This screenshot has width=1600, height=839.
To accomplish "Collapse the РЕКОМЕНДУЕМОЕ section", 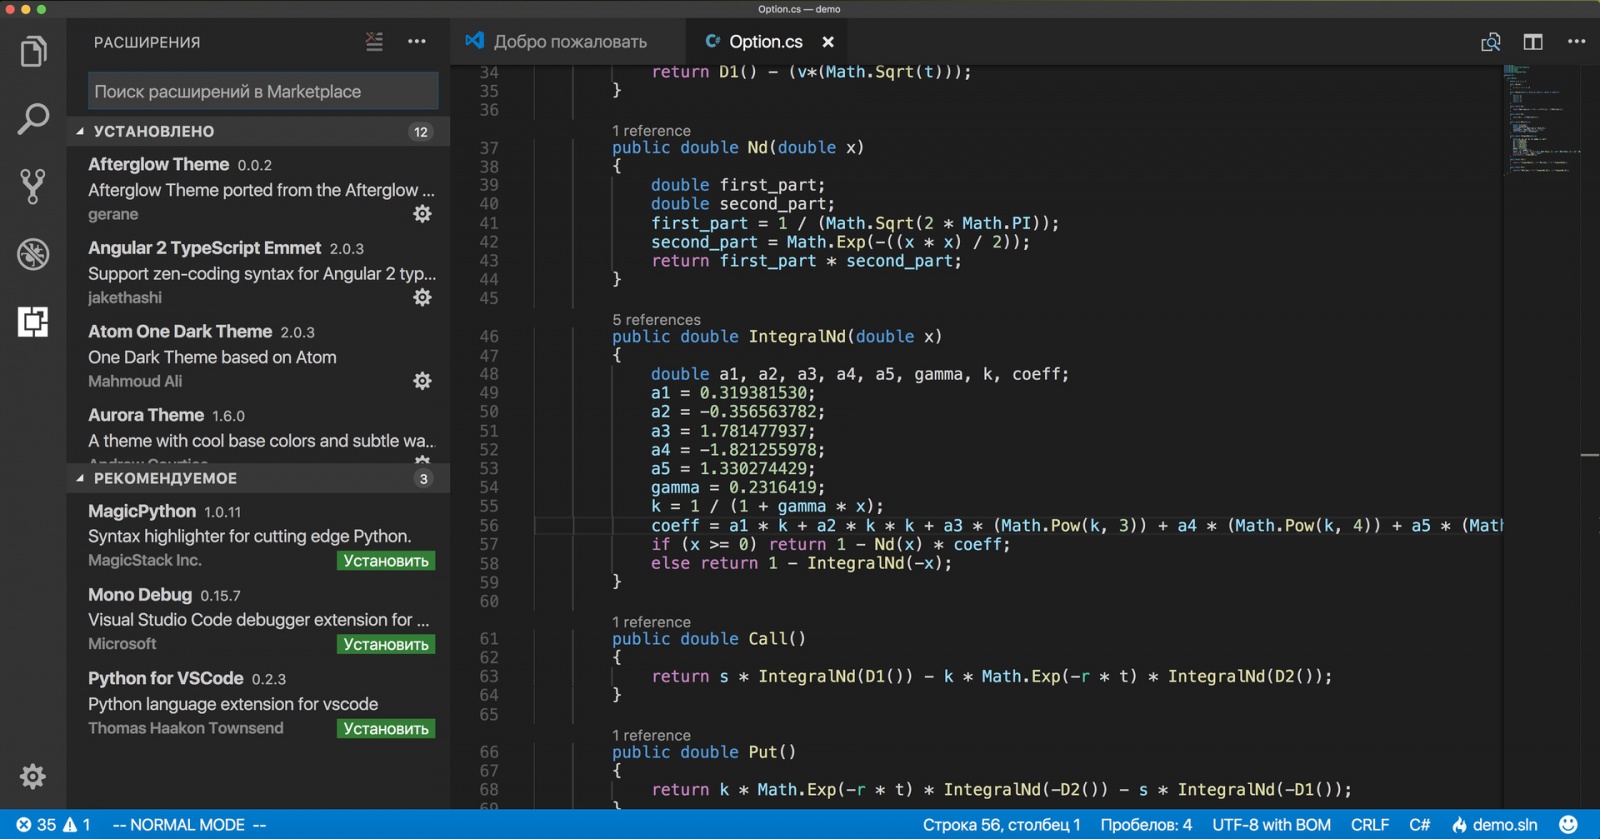I will click(x=80, y=478).
